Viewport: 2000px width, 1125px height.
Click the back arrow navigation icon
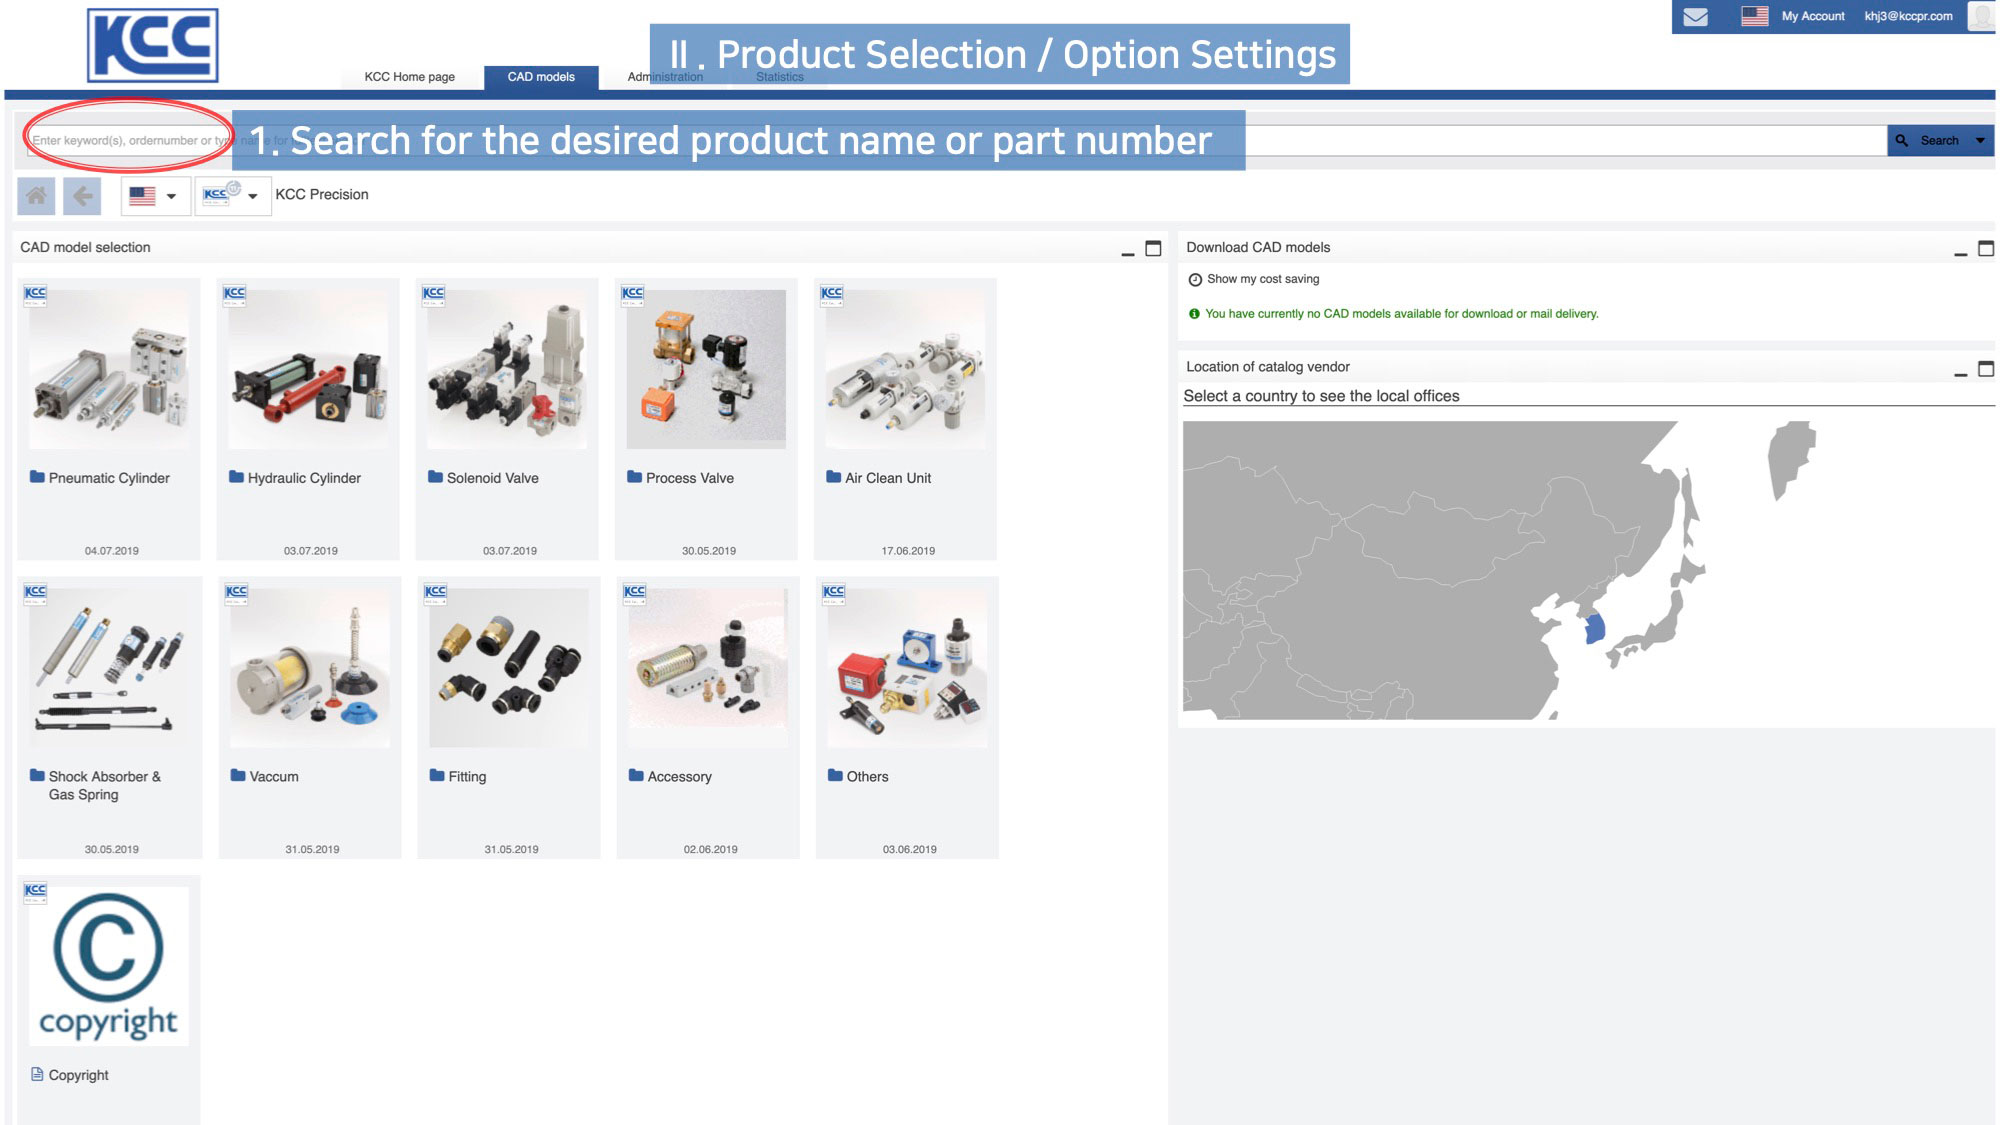coord(83,196)
